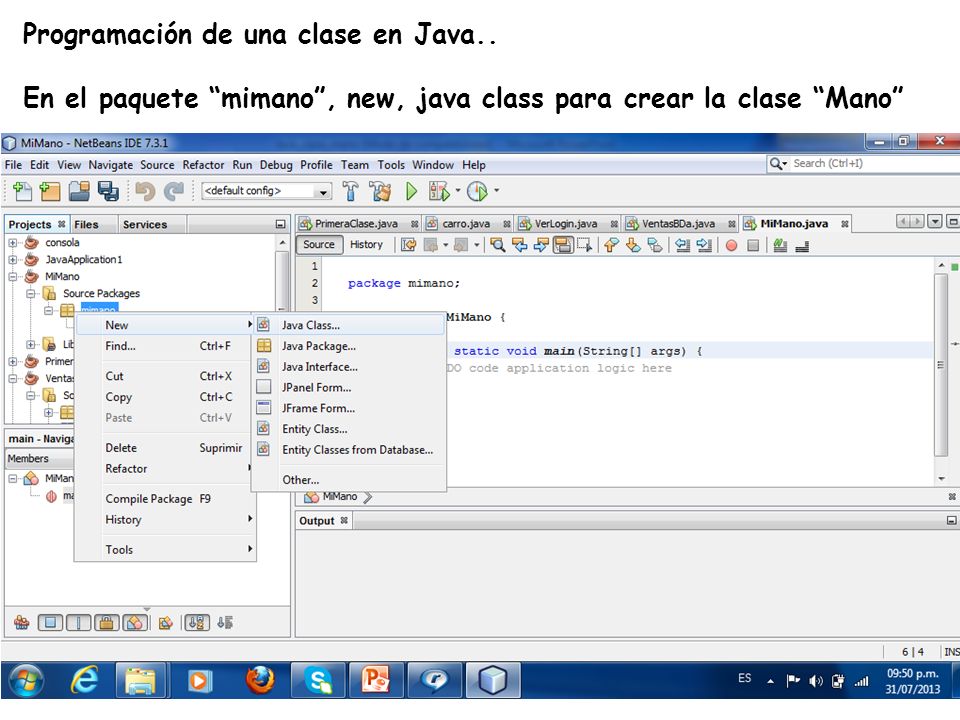960x720 pixels.
Task: Click the editor Find Selection magnifier icon
Action: (x=498, y=246)
